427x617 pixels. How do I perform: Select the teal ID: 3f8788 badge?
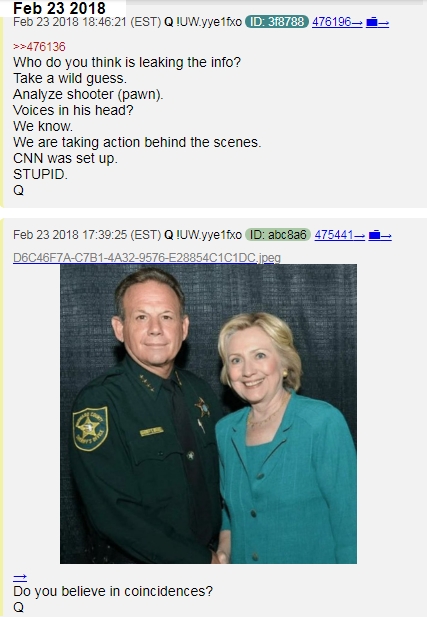tap(277, 22)
